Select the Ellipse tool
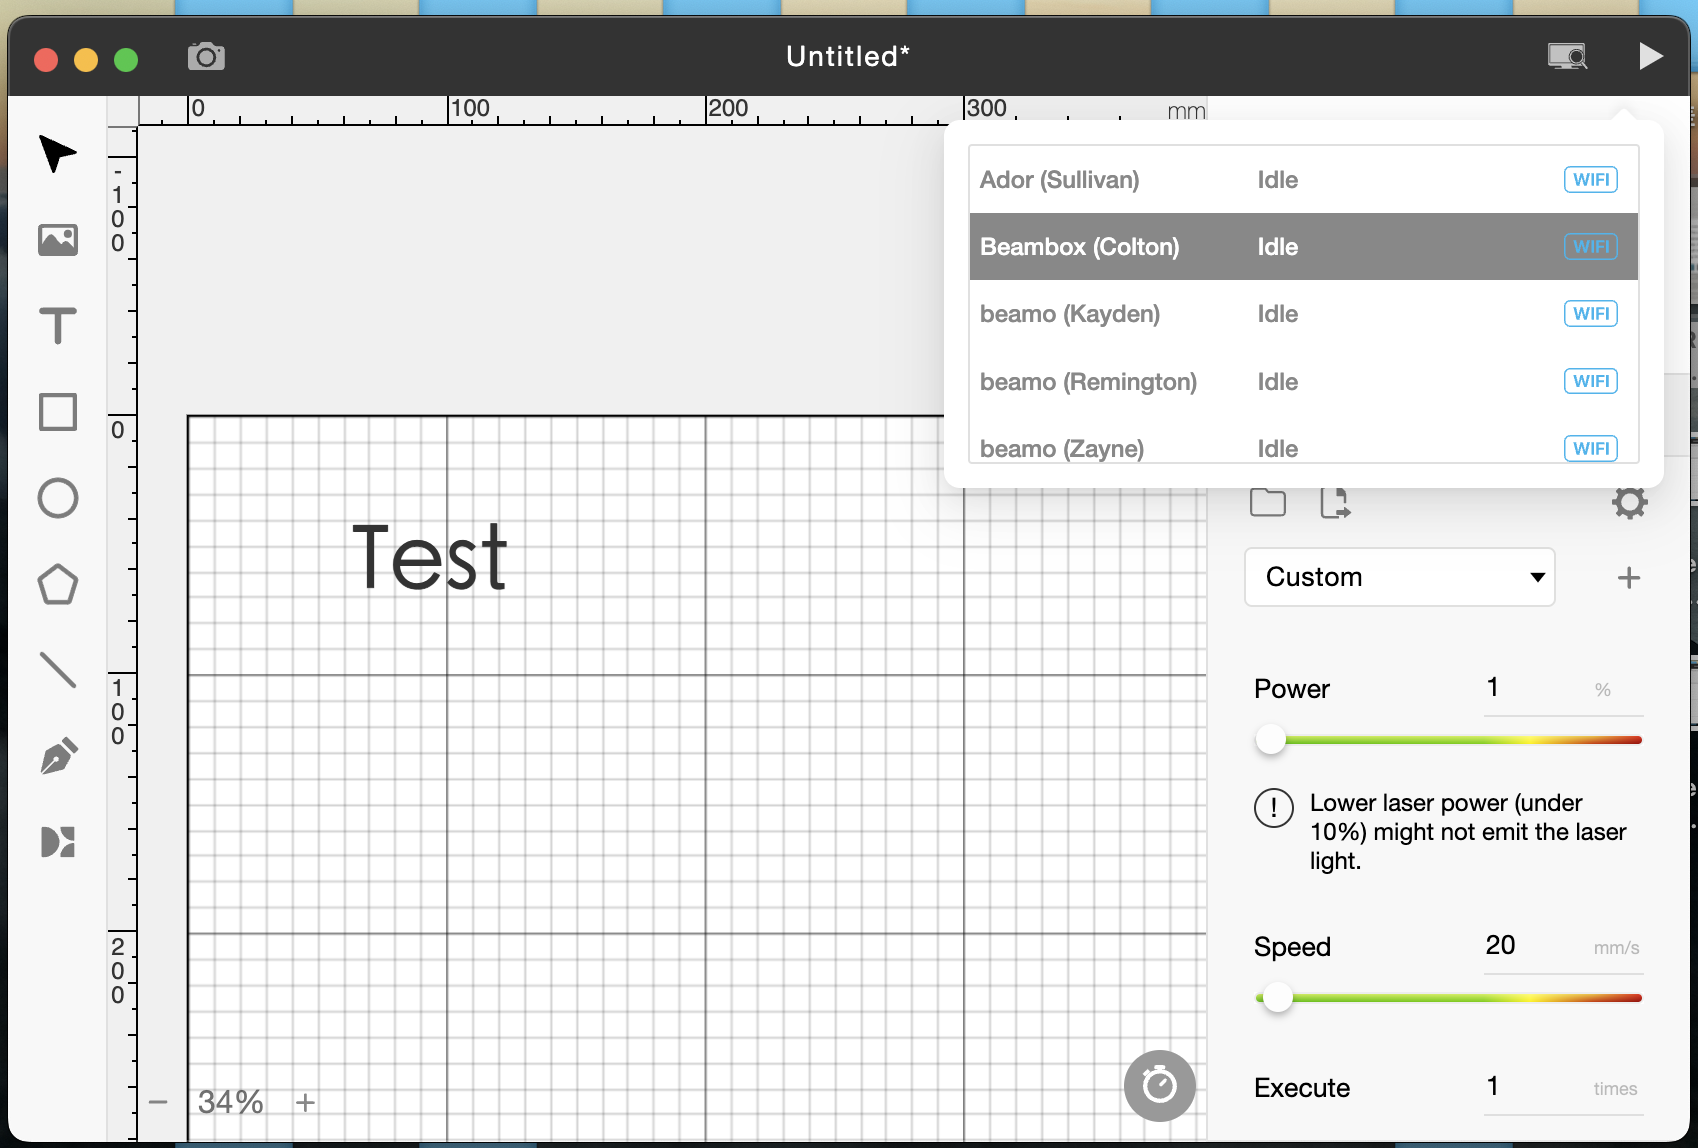Viewport: 1698px width, 1148px height. coord(57,498)
